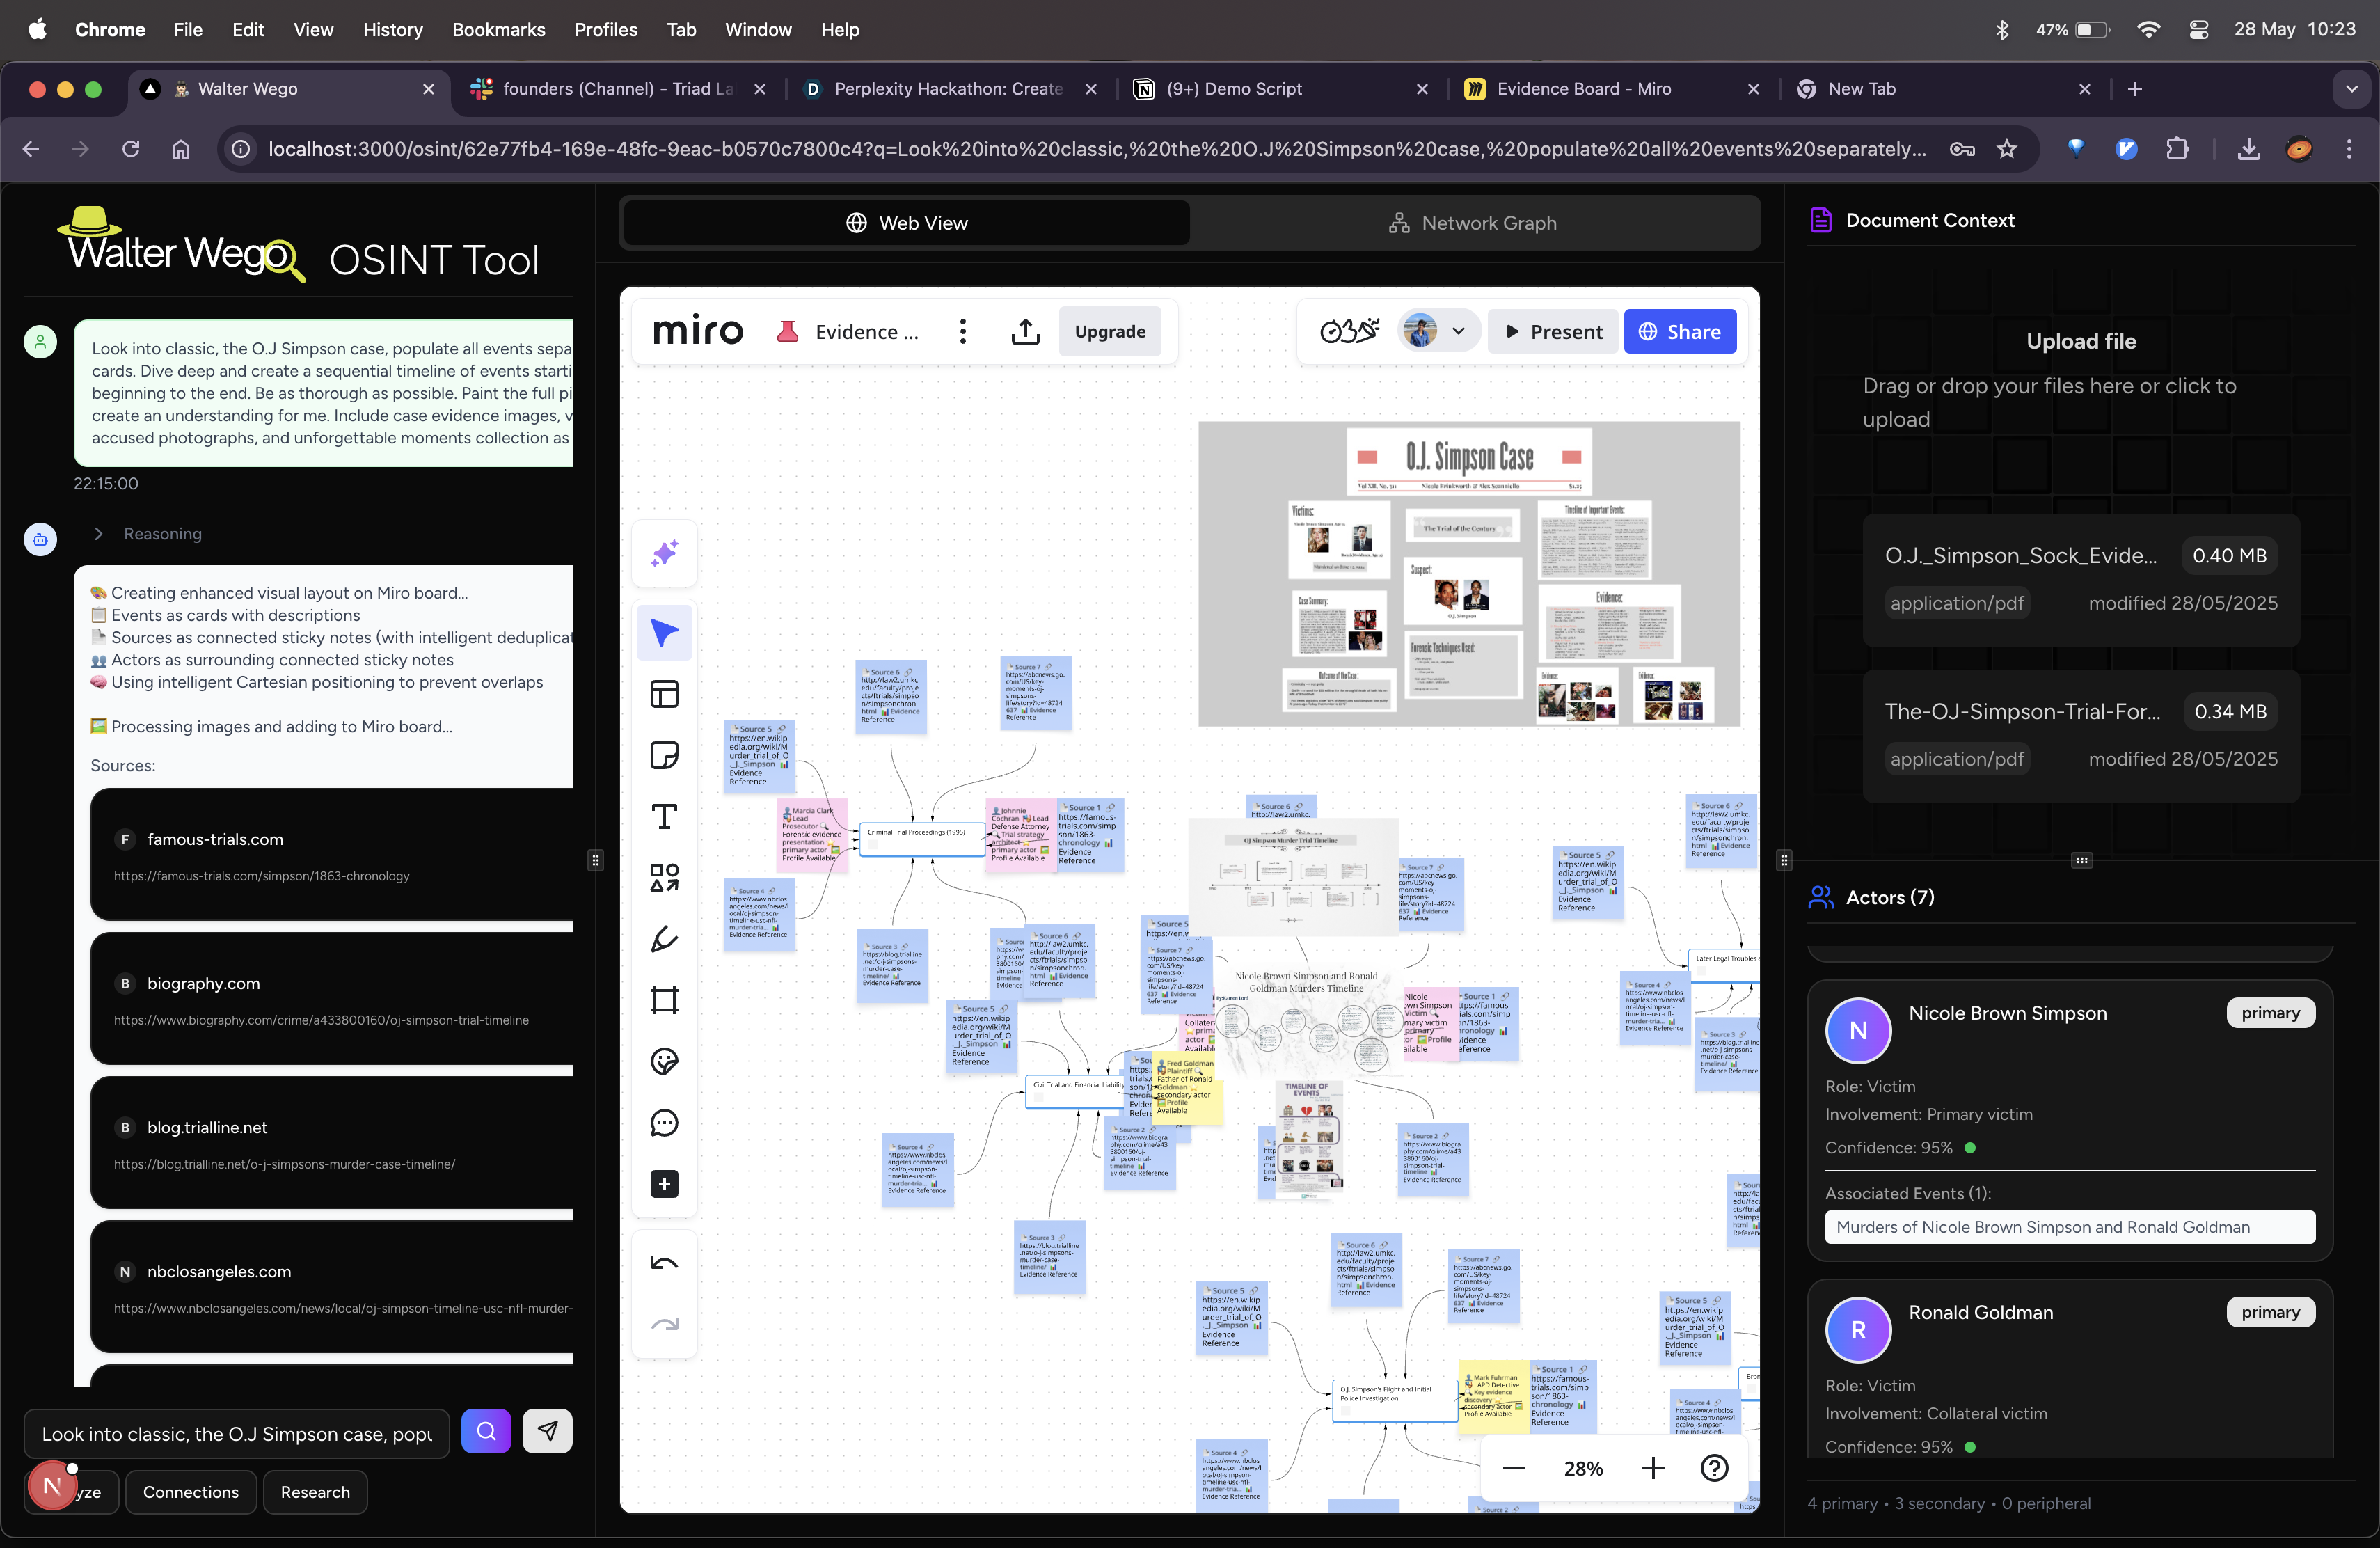Choose the Miro frame tool
Image resolution: width=2380 pixels, height=1548 pixels.
tap(664, 1000)
